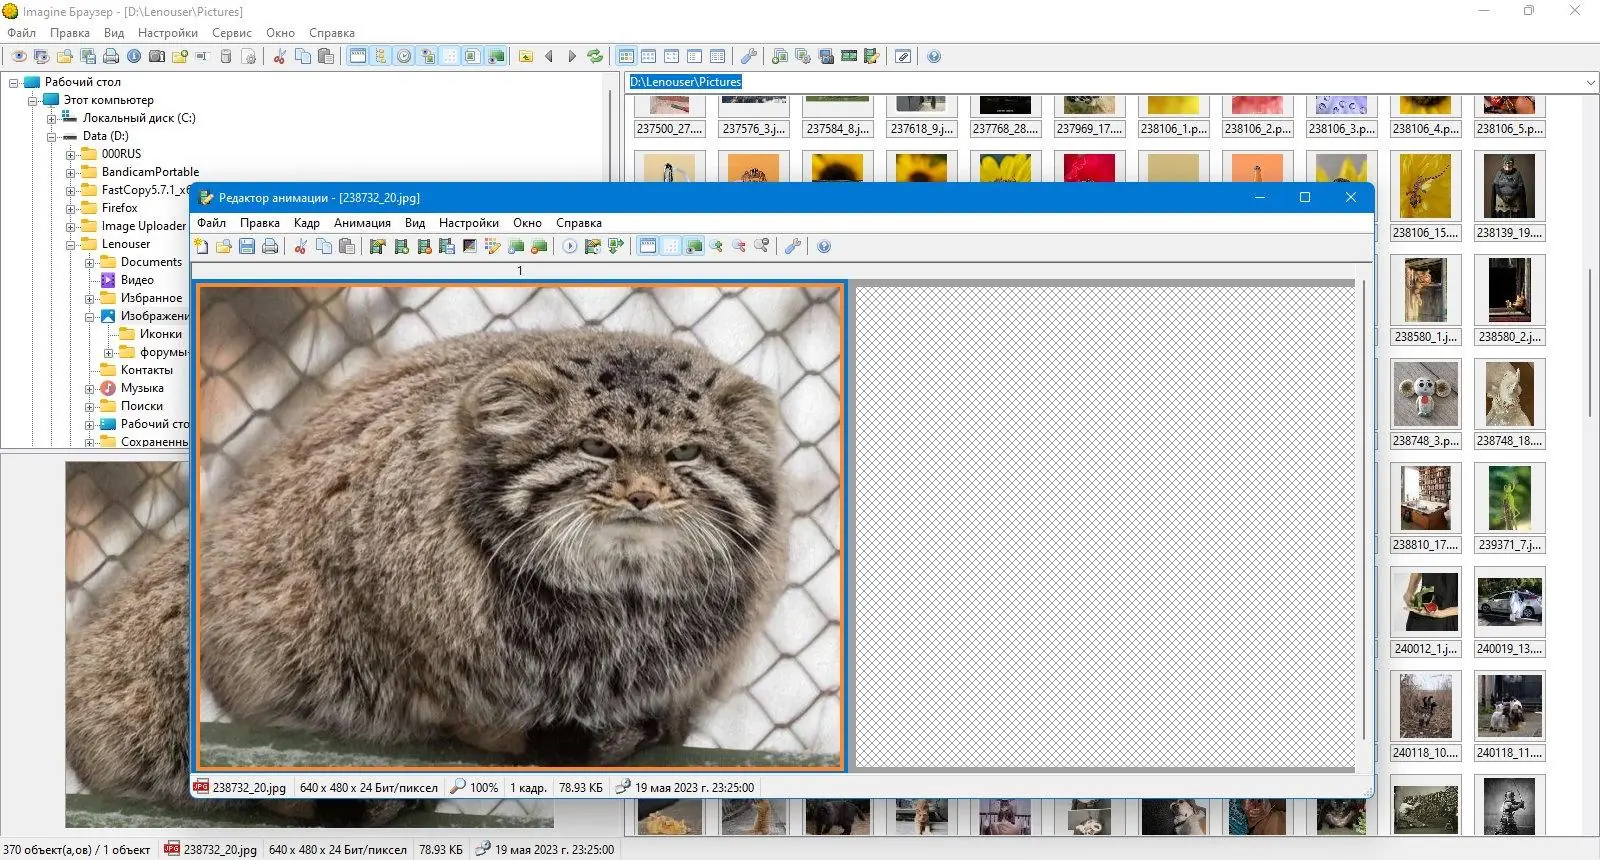Click the blue Help icon in browser toolbar

pyautogui.click(x=934, y=56)
